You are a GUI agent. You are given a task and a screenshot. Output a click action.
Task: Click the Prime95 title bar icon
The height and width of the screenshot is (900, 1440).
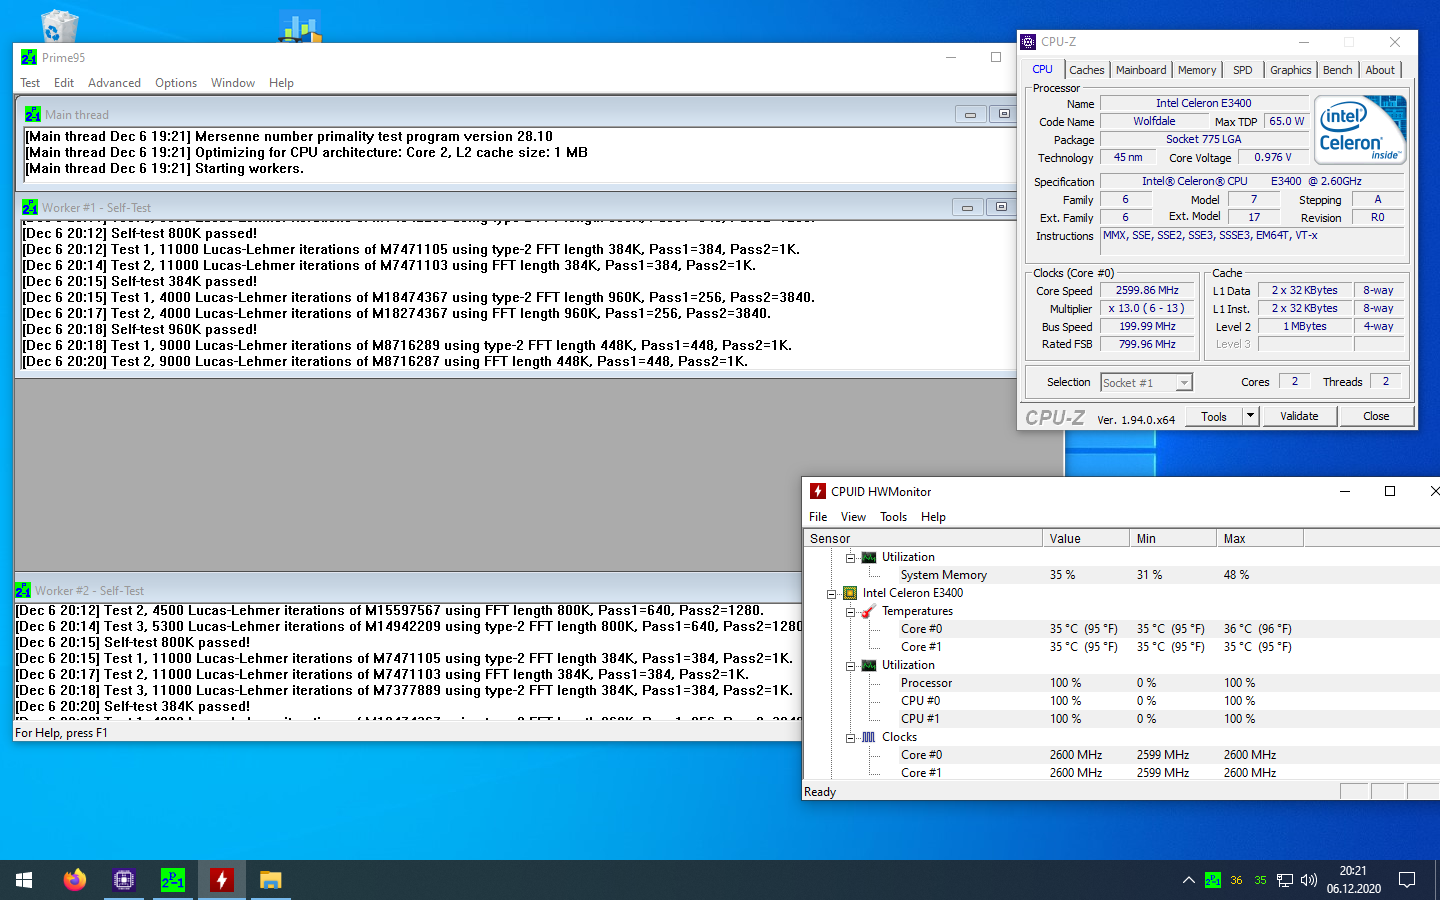[29, 58]
